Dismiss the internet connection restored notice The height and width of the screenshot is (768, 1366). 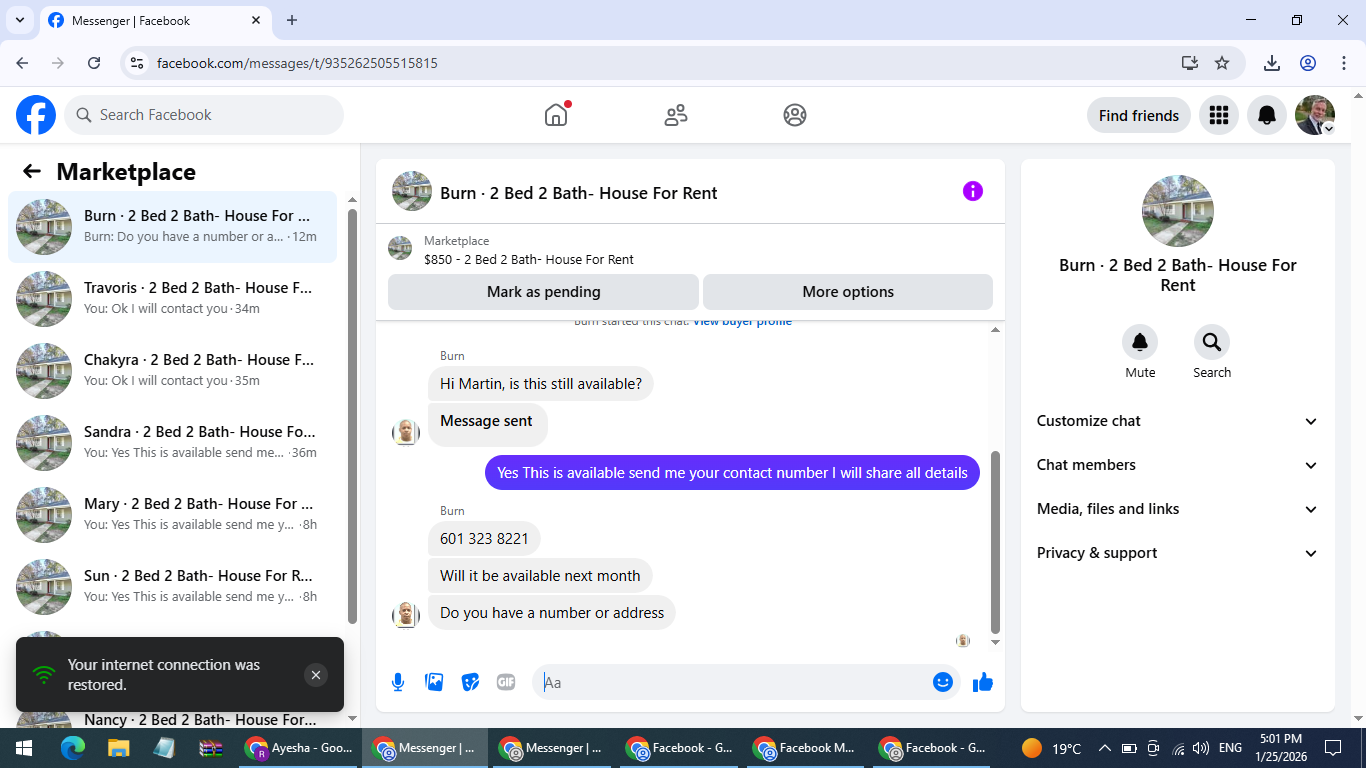[316, 675]
